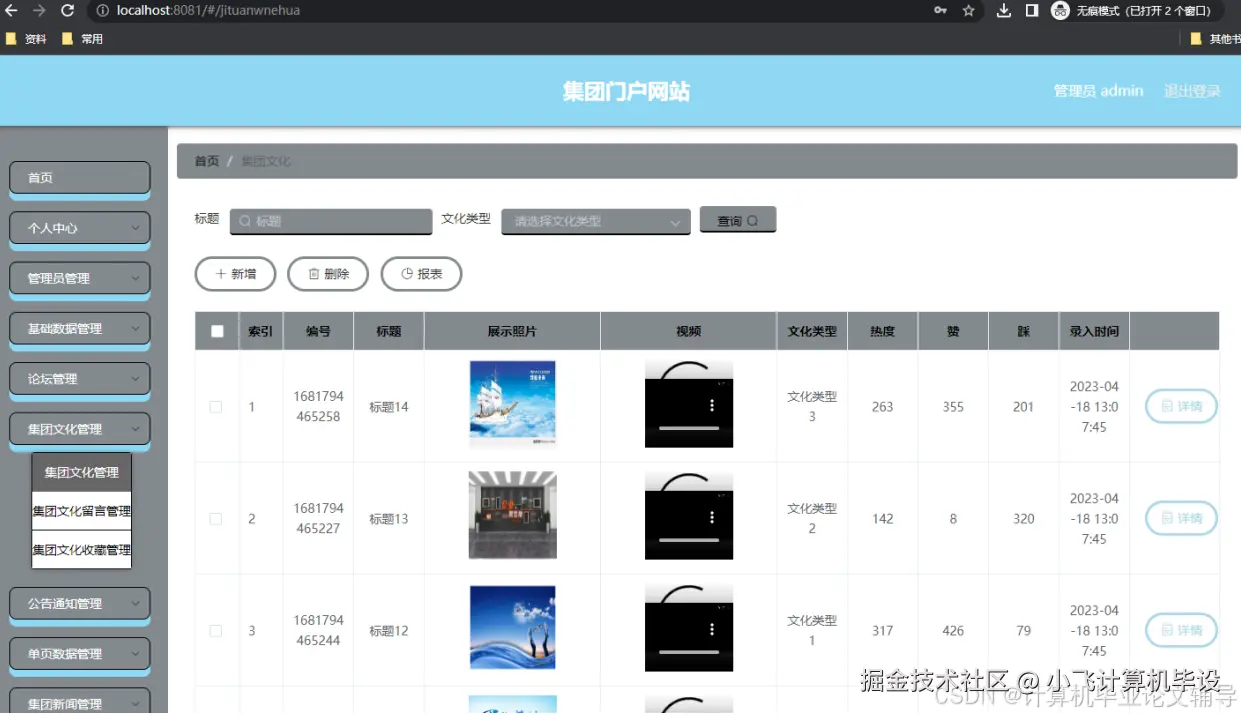Tick the select-all checkbox in table header
Screen dimensions: 1241x715
tap(217, 331)
